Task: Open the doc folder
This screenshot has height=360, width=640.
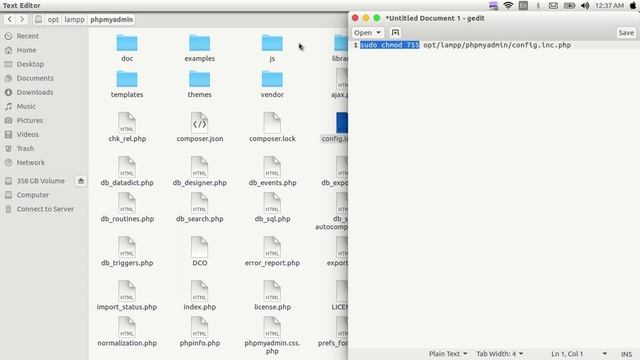Action: (x=127, y=43)
